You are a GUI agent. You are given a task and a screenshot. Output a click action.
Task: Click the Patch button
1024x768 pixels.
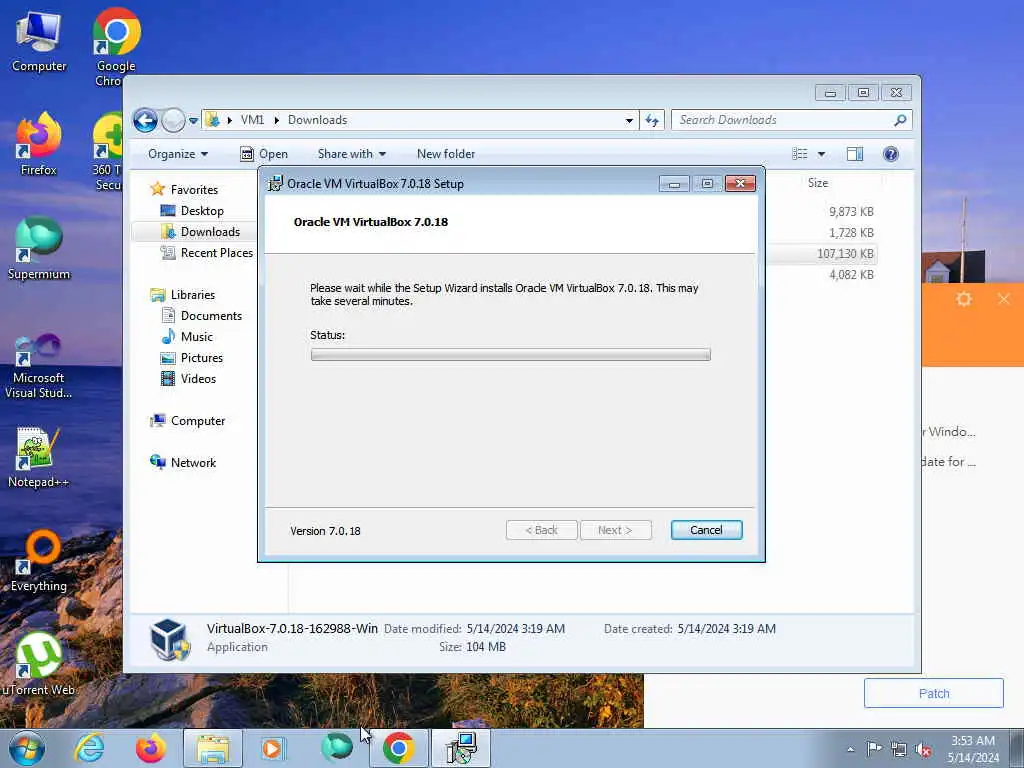pos(933,693)
